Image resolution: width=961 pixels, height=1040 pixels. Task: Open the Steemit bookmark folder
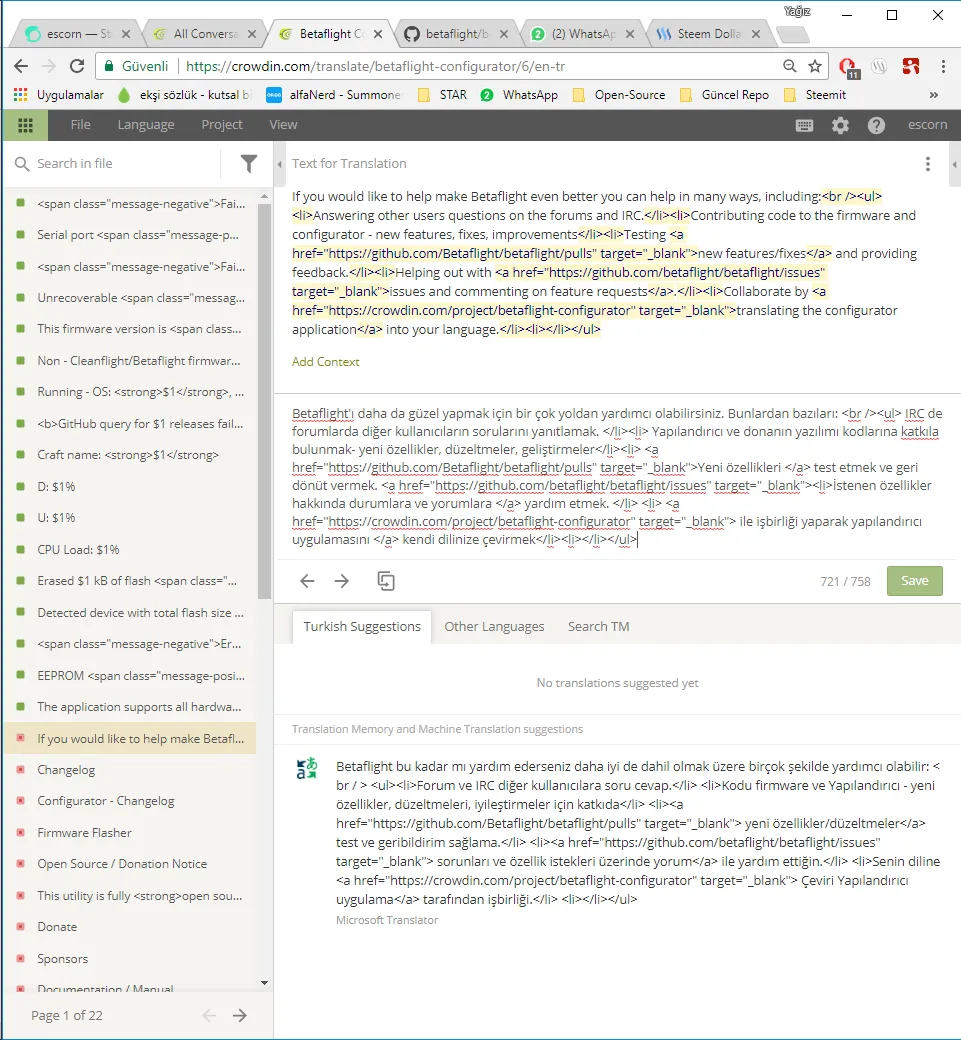(815, 95)
